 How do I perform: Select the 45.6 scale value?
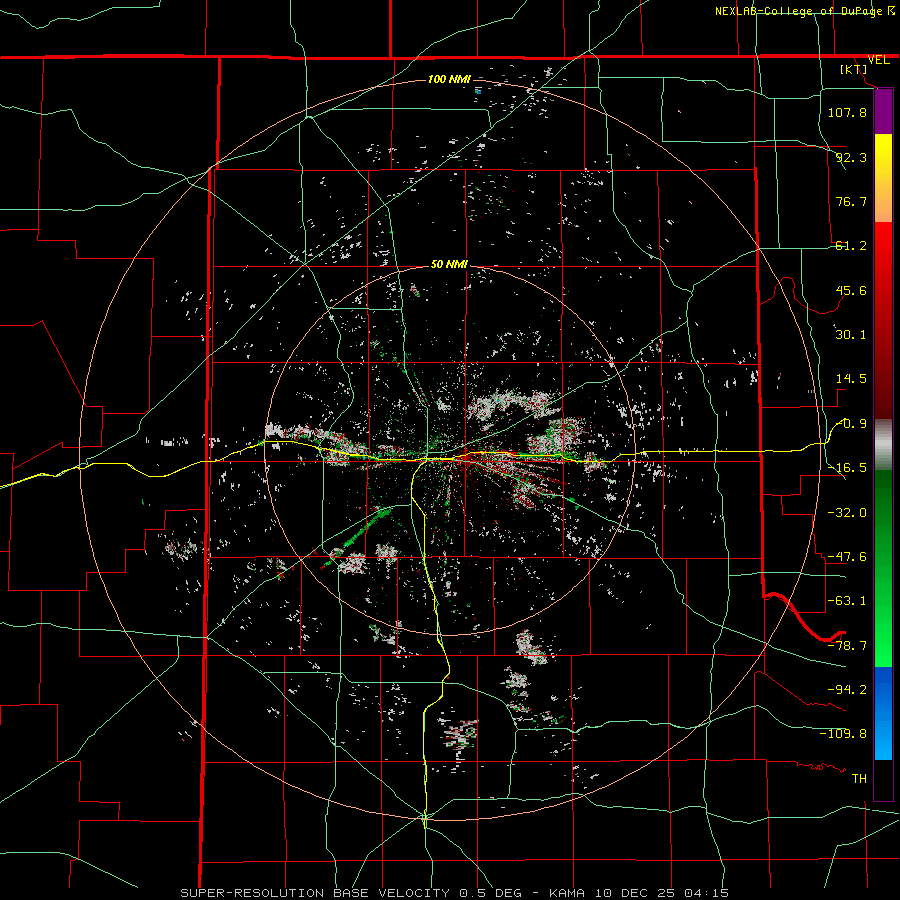pyautogui.click(x=851, y=290)
